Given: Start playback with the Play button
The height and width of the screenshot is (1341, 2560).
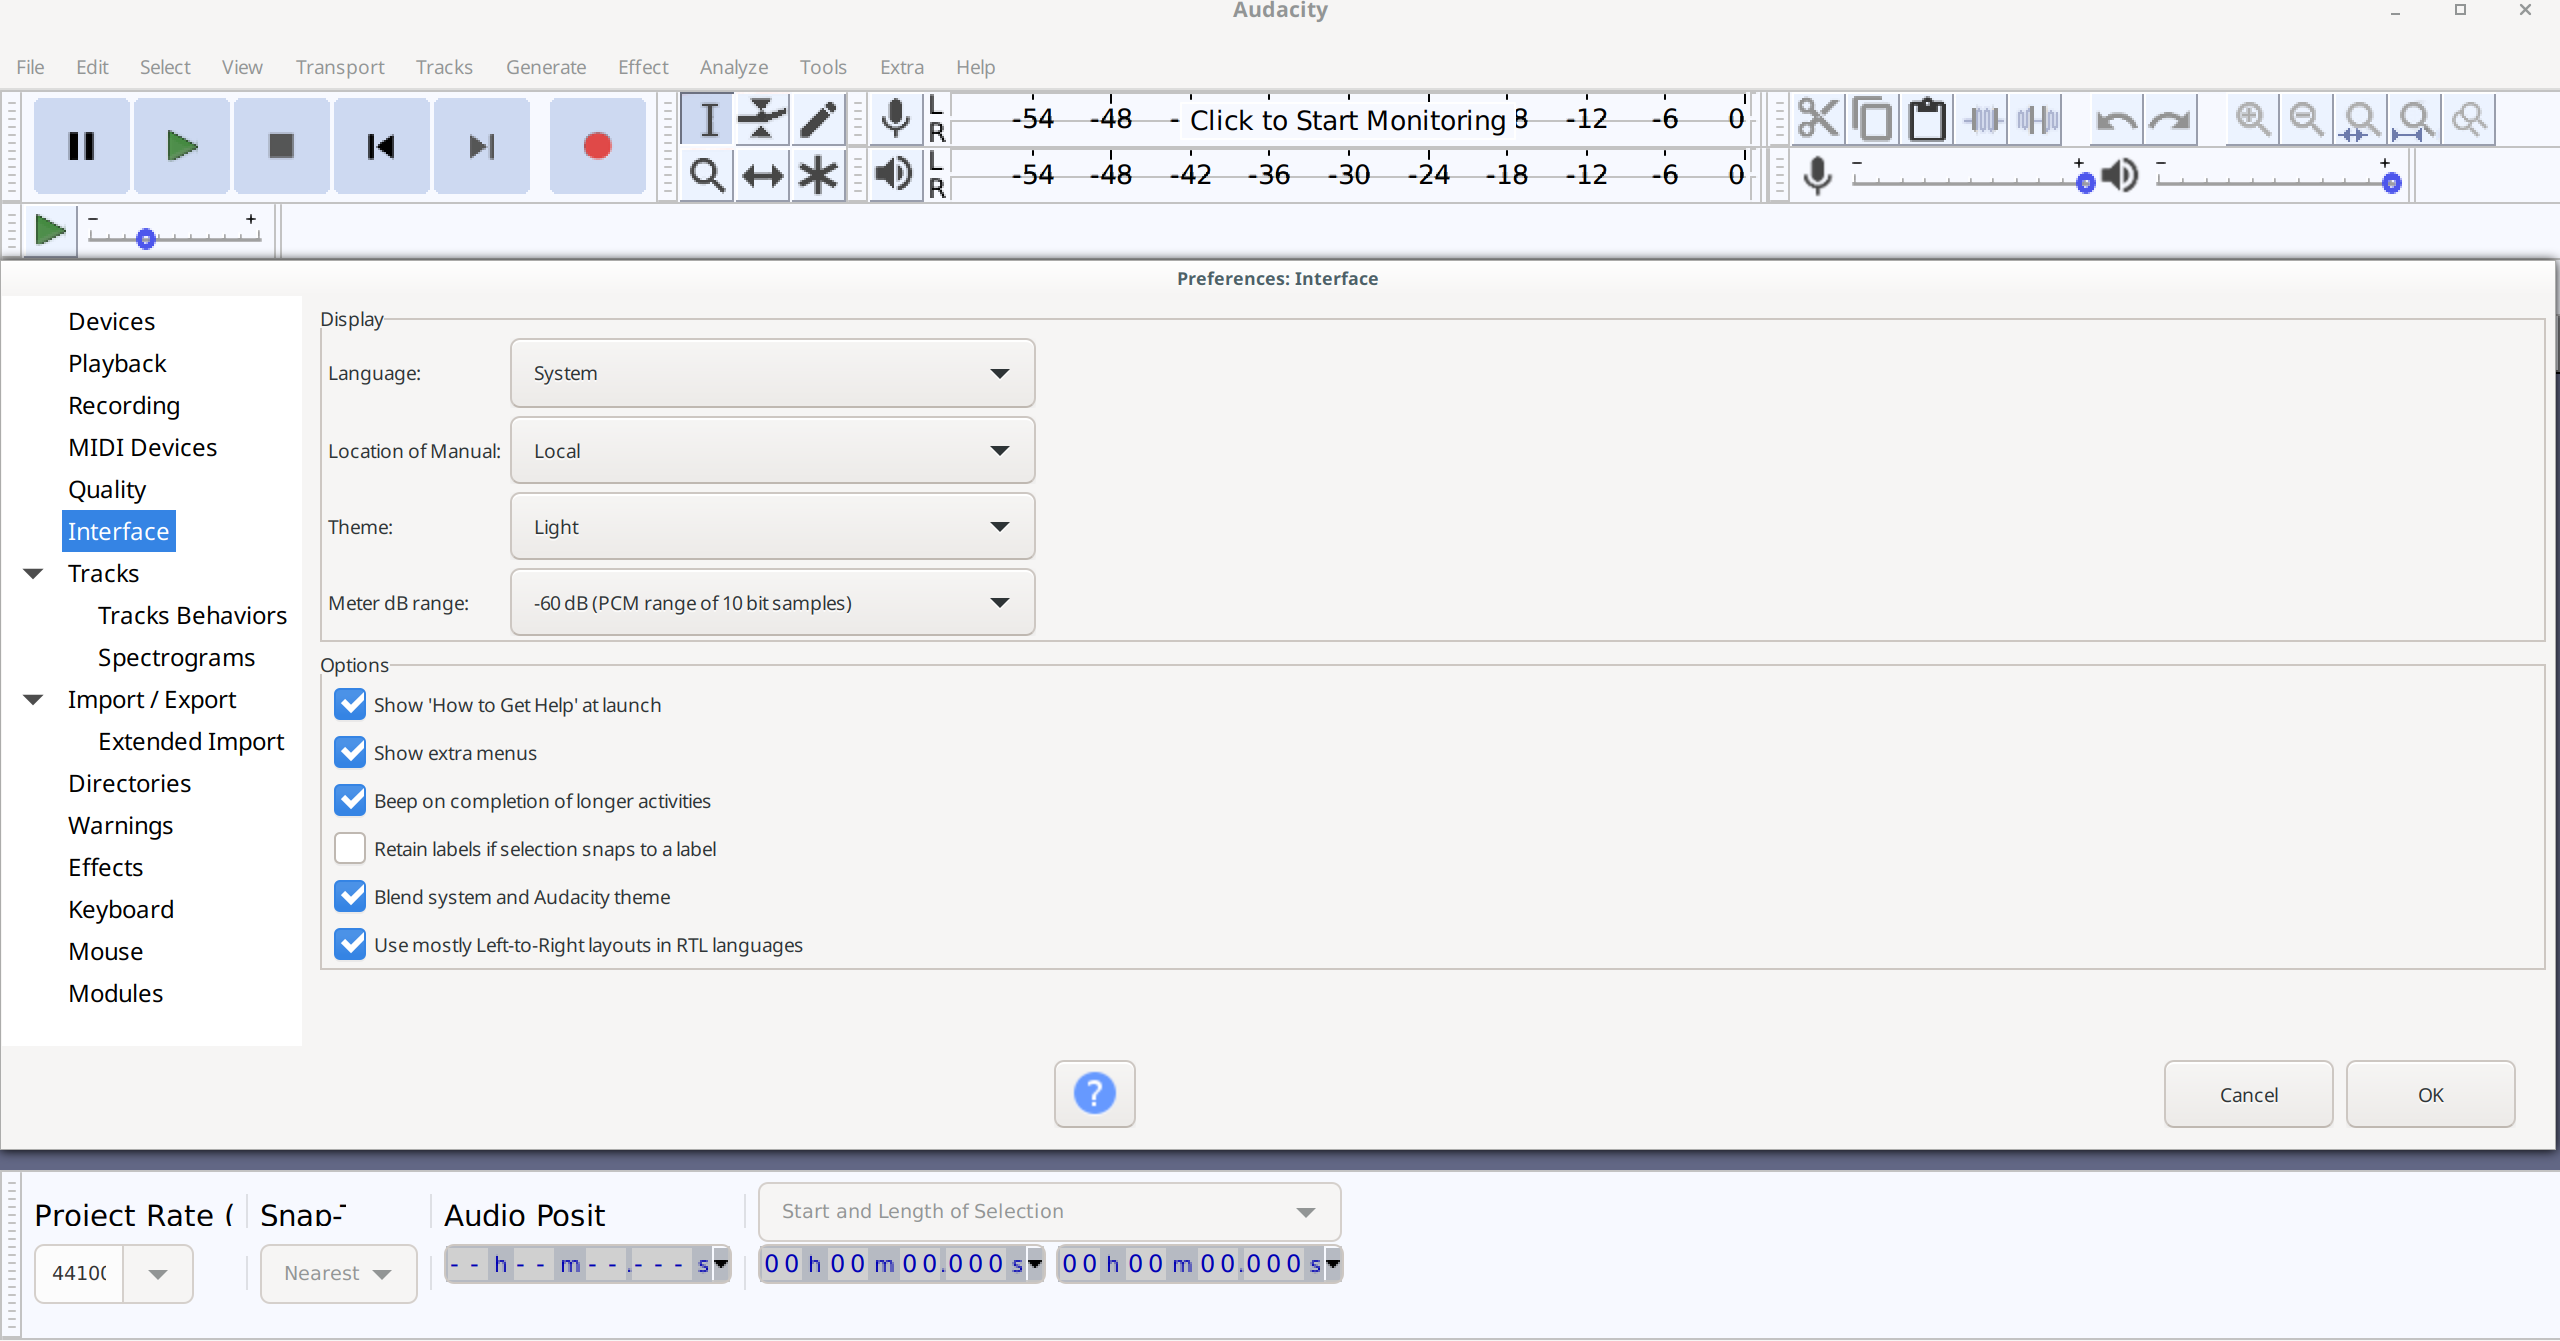Looking at the screenshot, I should 181,146.
